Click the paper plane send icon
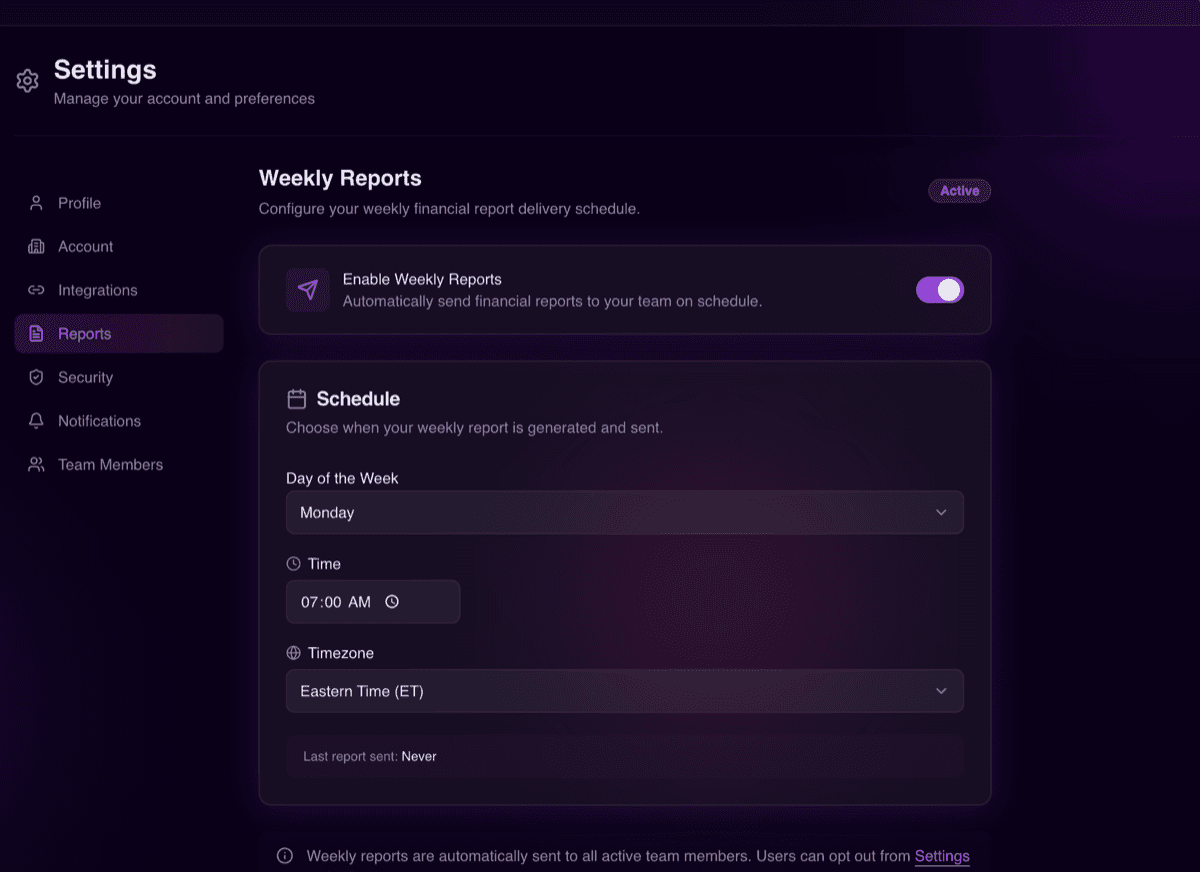 tap(307, 290)
